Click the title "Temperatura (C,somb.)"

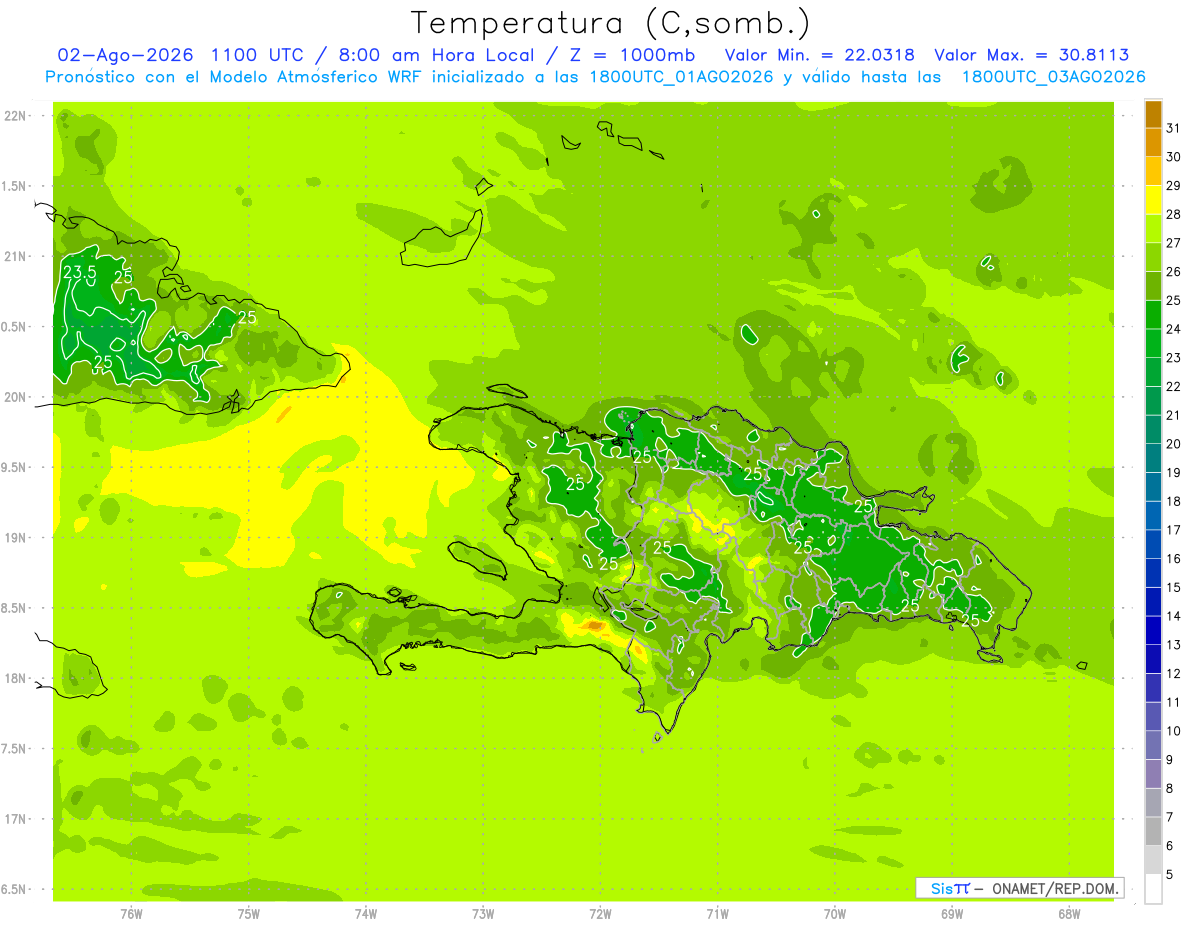pyautogui.click(x=611, y=23)
